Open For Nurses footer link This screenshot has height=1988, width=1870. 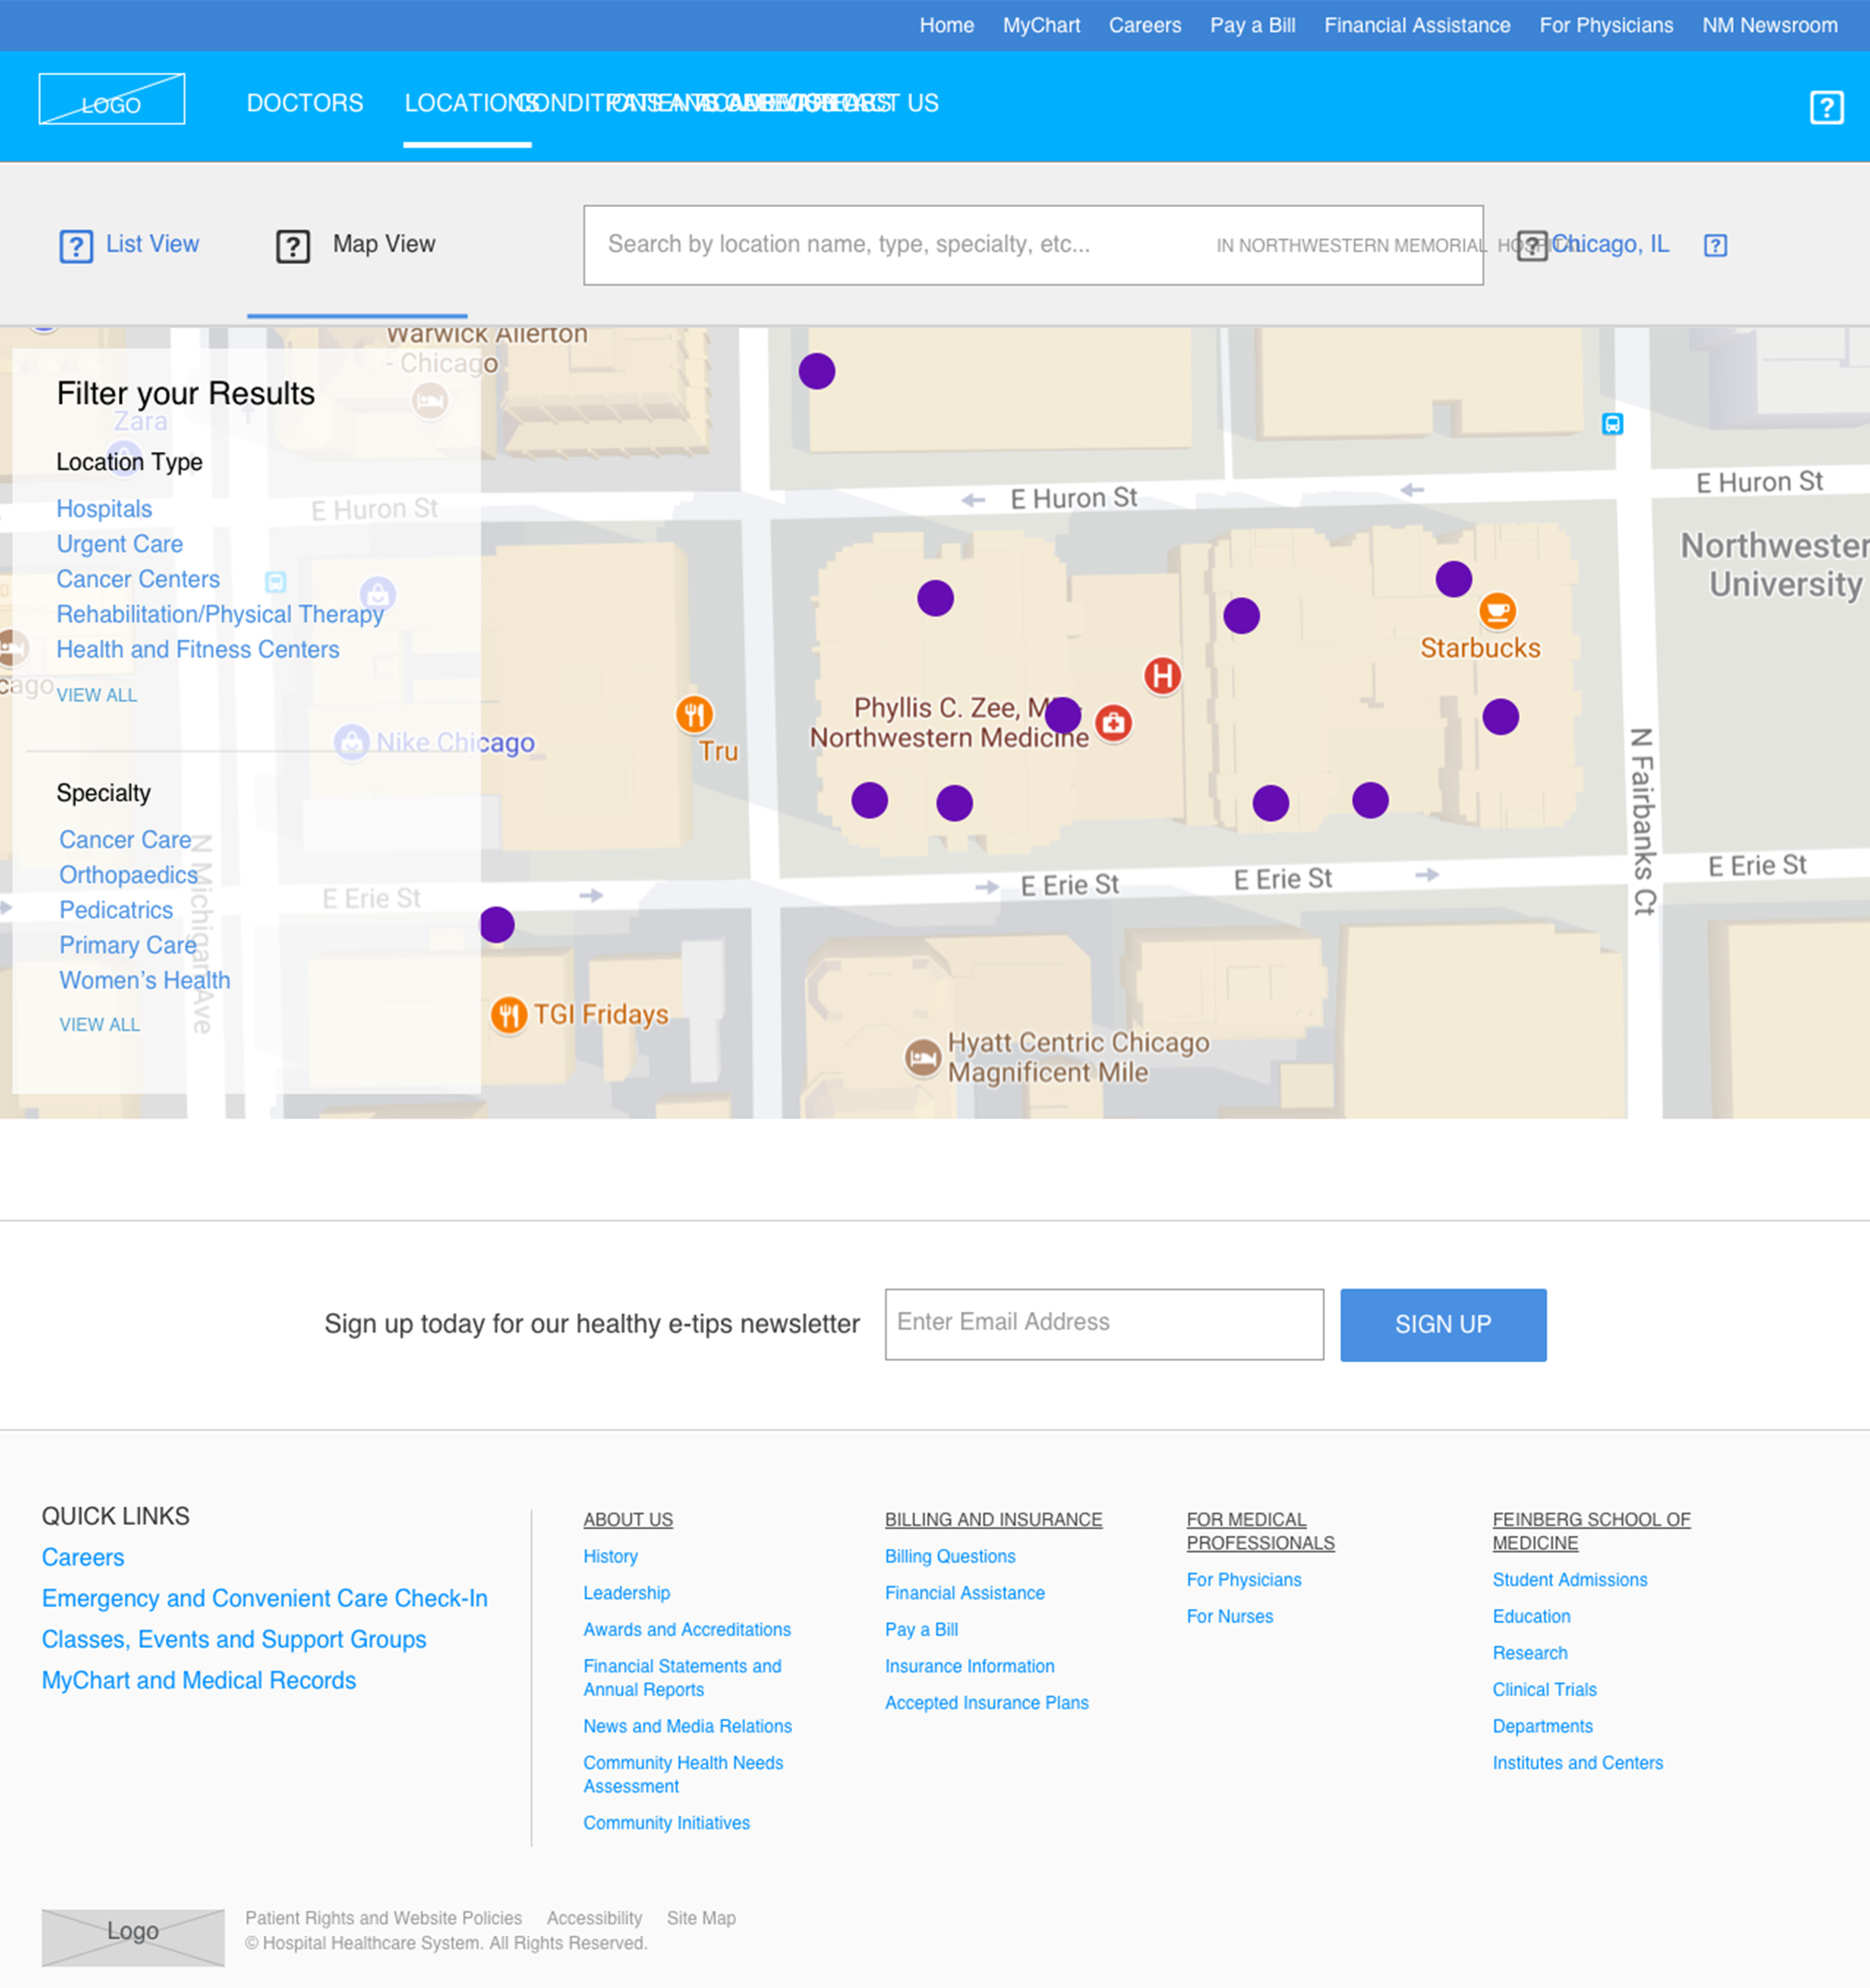pos(1230,1616)
